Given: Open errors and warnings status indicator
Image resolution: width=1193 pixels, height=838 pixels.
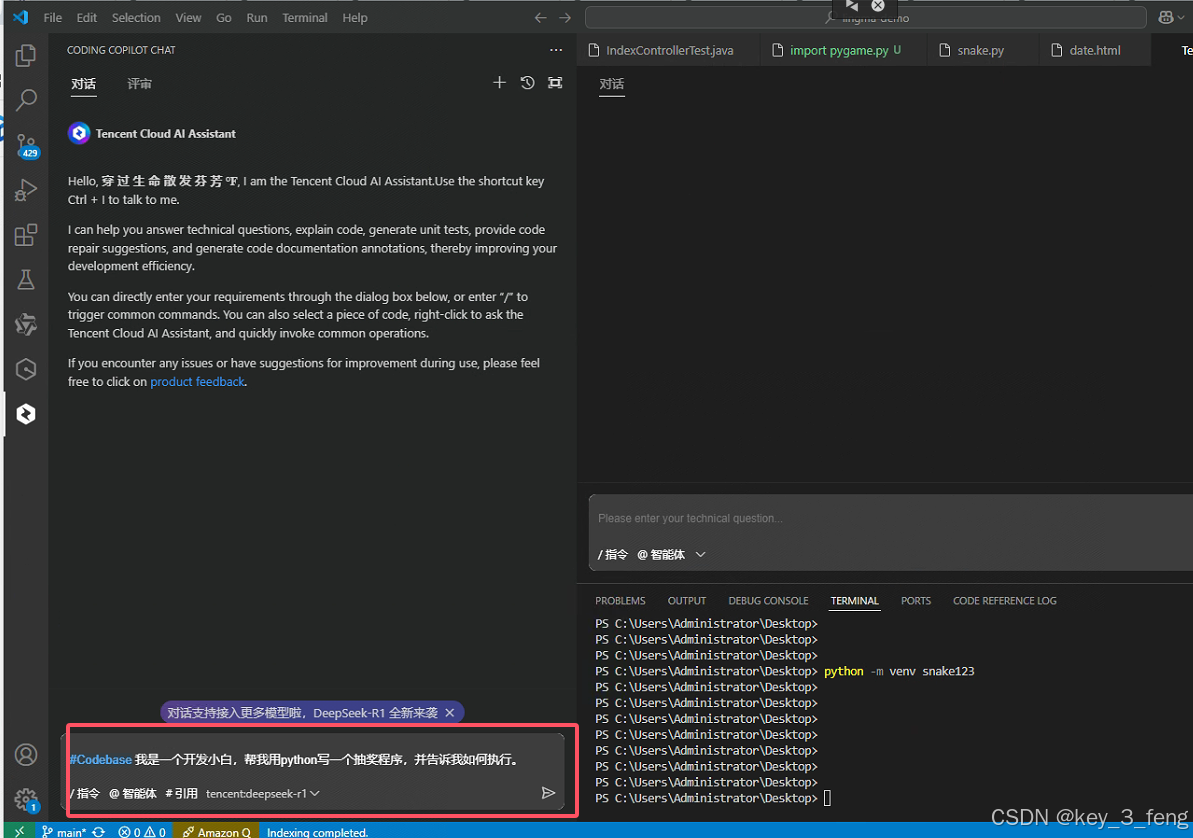Looking at the screenshot, I should coord(142,832).
